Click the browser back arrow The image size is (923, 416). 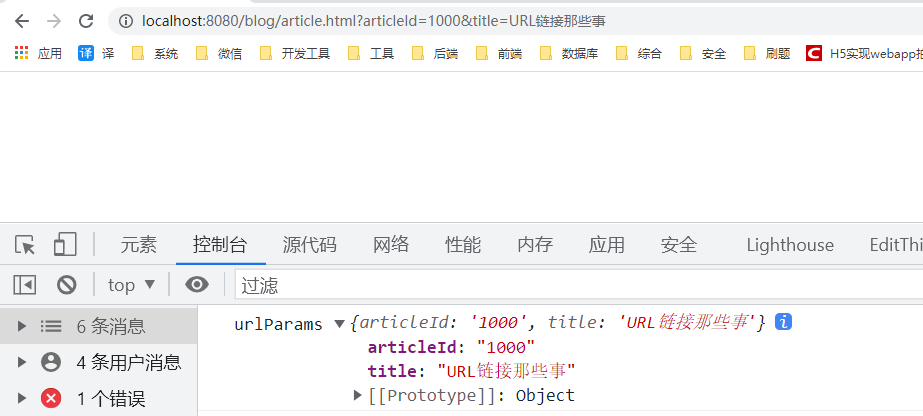(22, 22)
